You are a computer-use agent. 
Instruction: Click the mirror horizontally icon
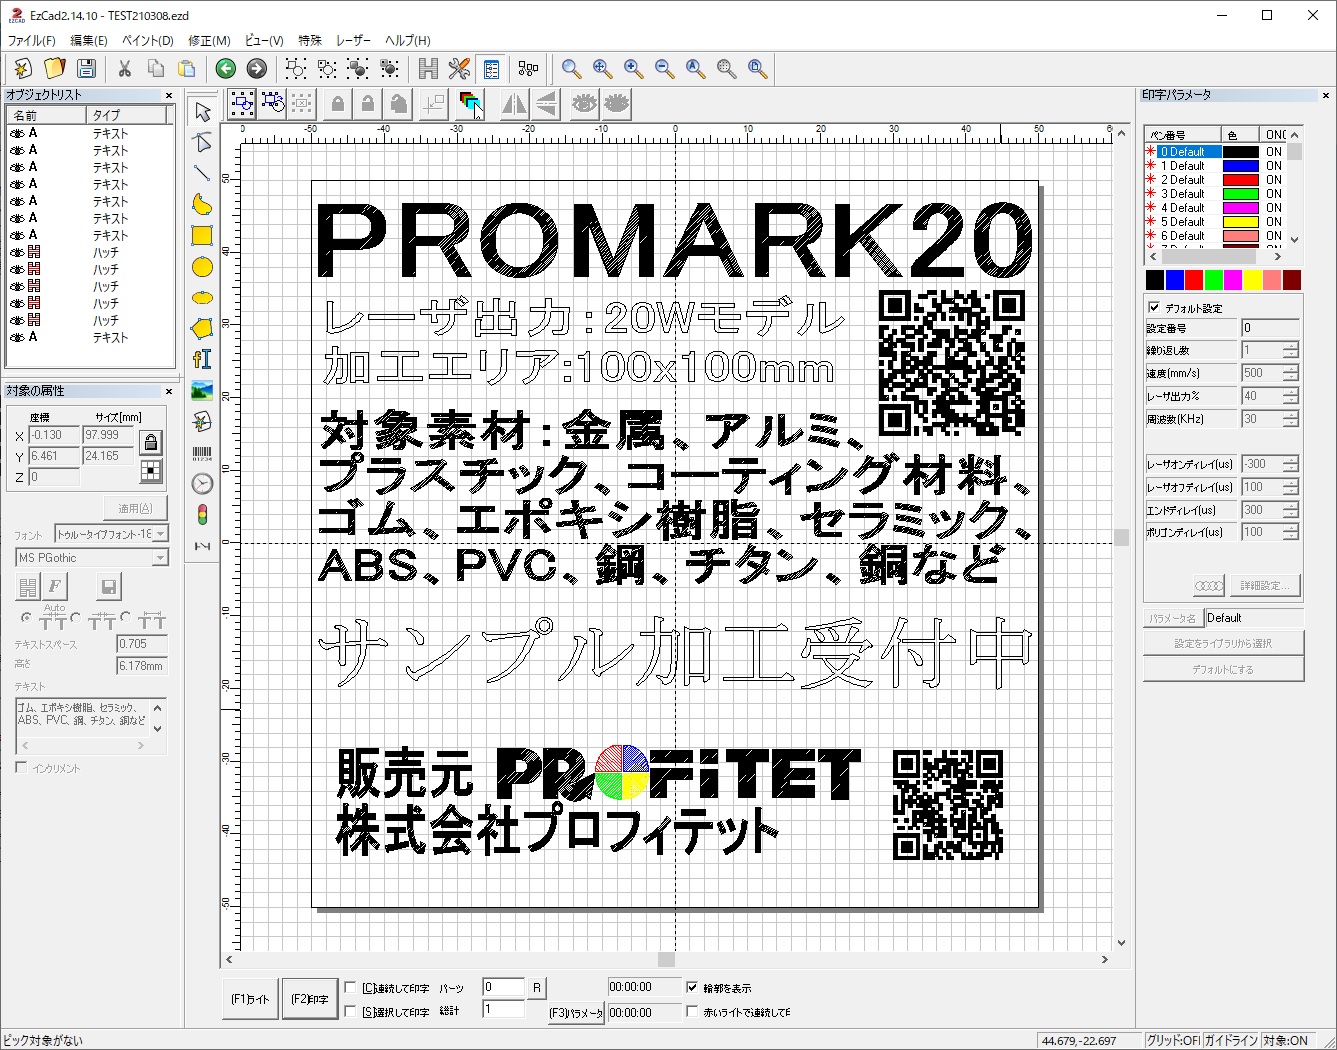[x=514, y=103]
